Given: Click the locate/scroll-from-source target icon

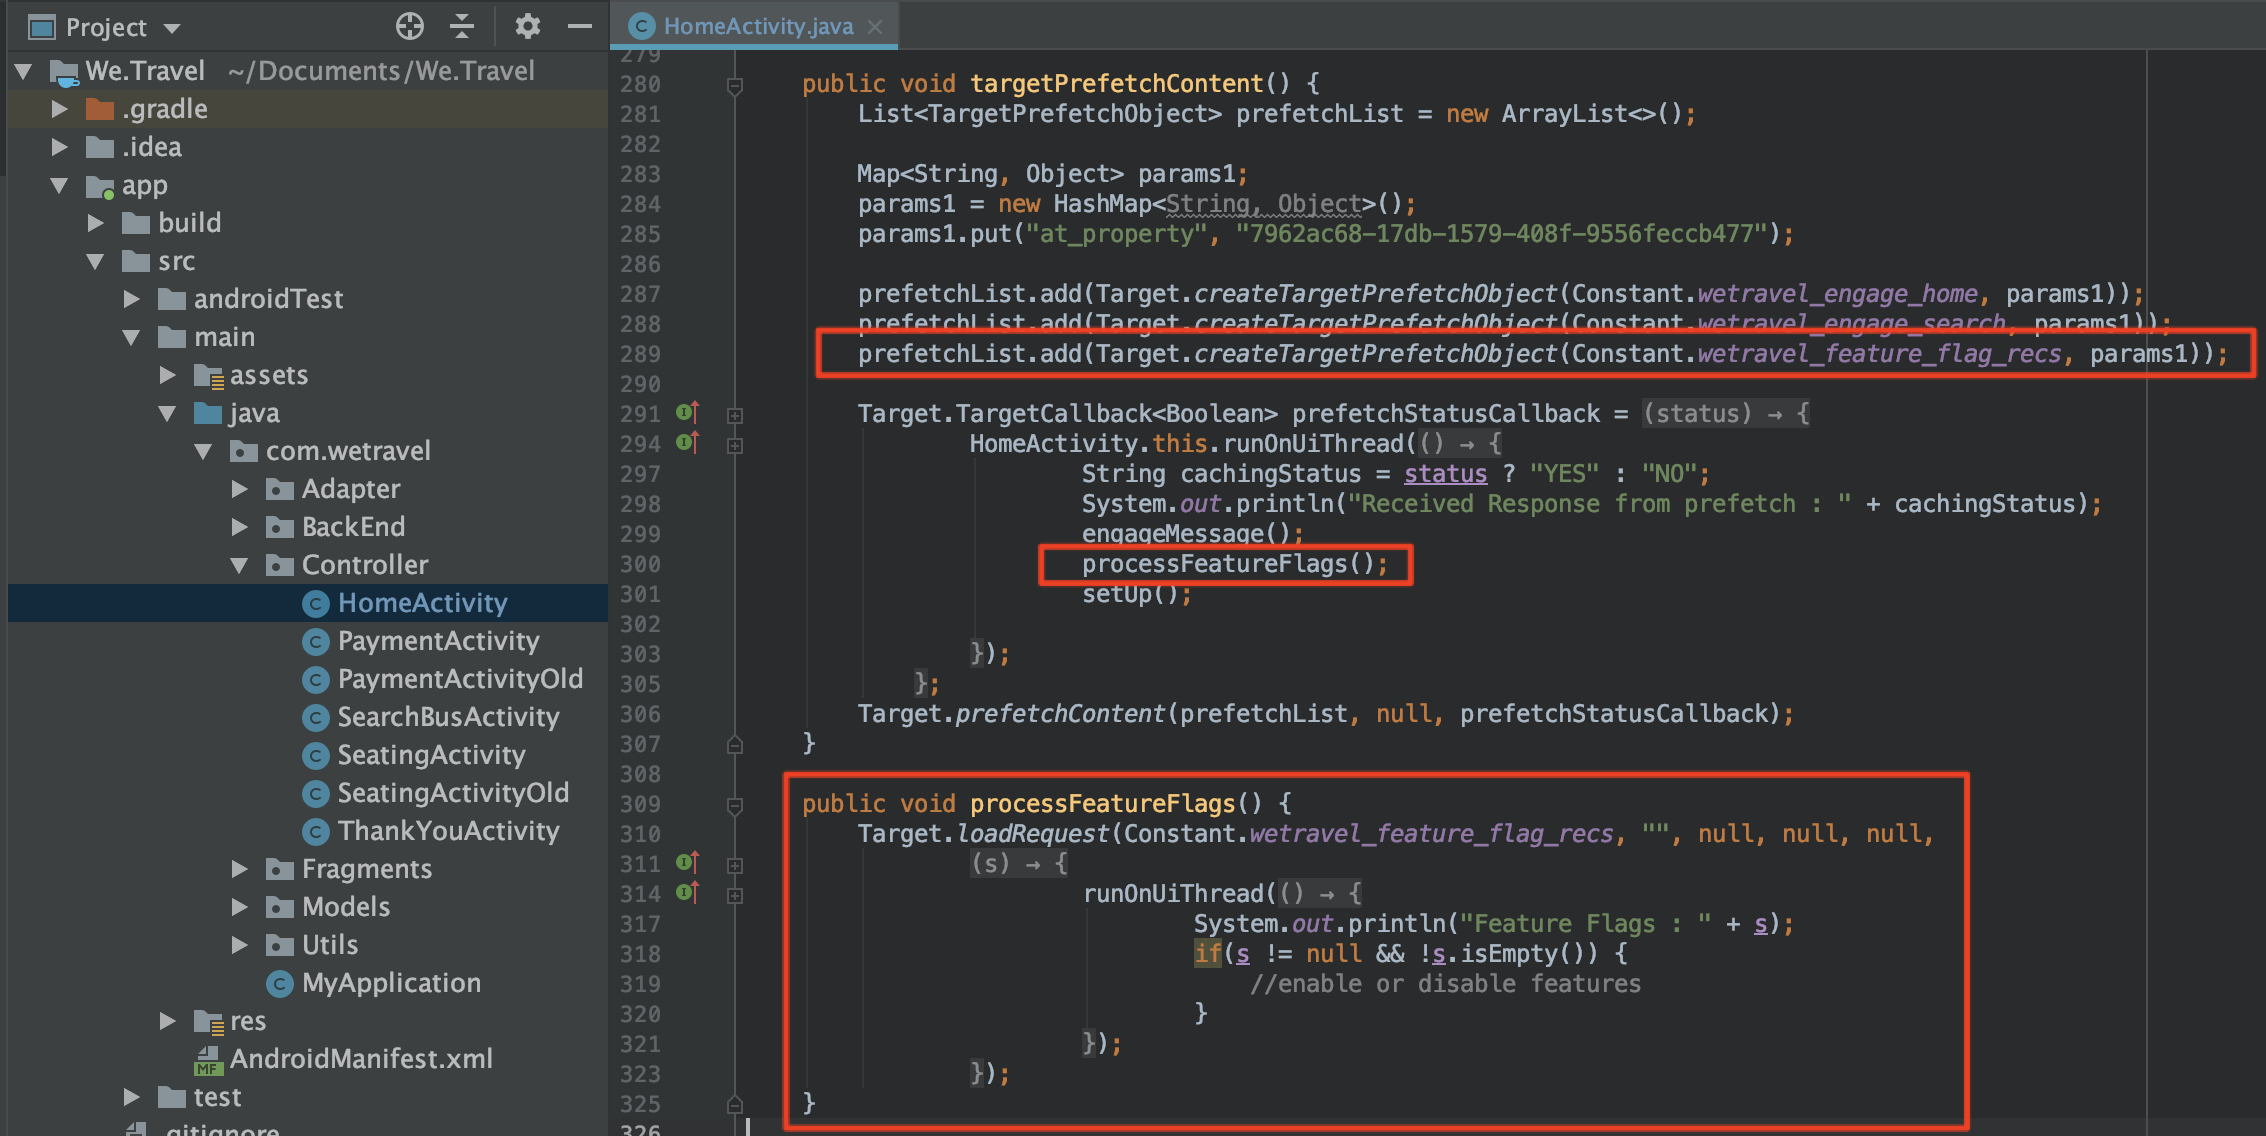Looking at the screenshot, I should coord(409,26).
